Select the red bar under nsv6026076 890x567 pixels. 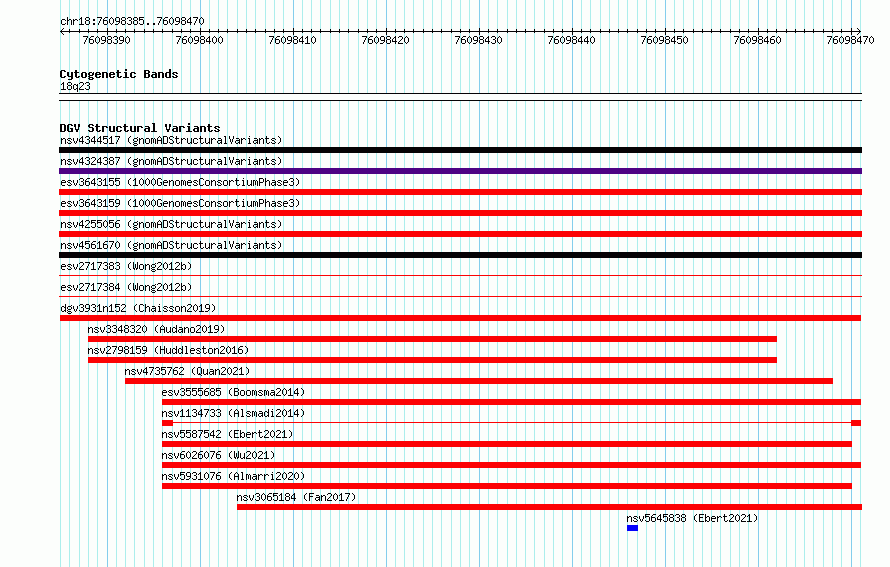point(511,465)
